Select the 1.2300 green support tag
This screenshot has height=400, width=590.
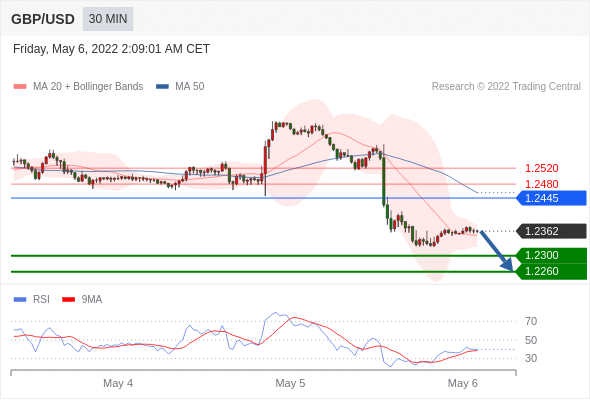pyautogui.click(x=551, y=256)
